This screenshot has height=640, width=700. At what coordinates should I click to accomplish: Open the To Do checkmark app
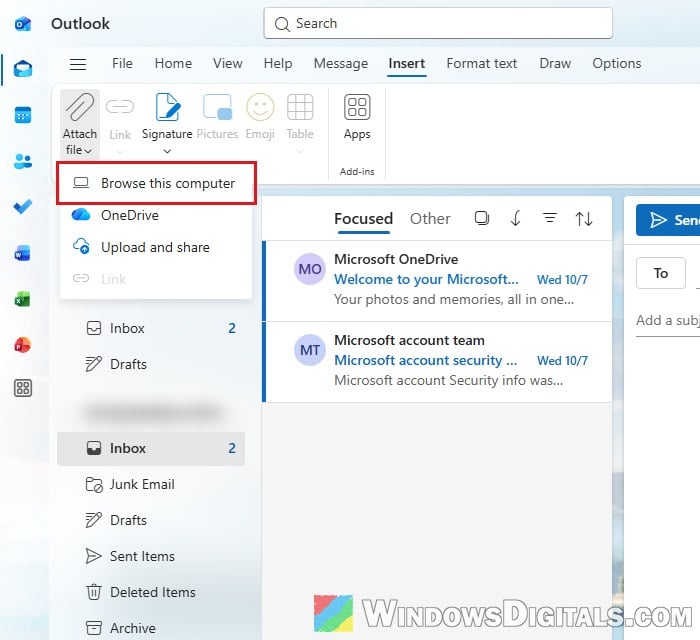(23, 207)
